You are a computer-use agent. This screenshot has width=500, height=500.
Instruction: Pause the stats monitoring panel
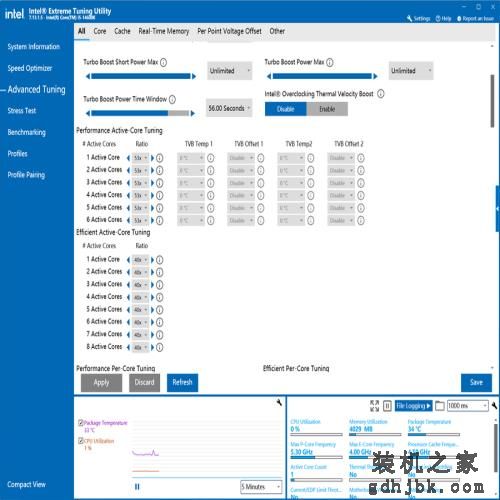[387, 406]
